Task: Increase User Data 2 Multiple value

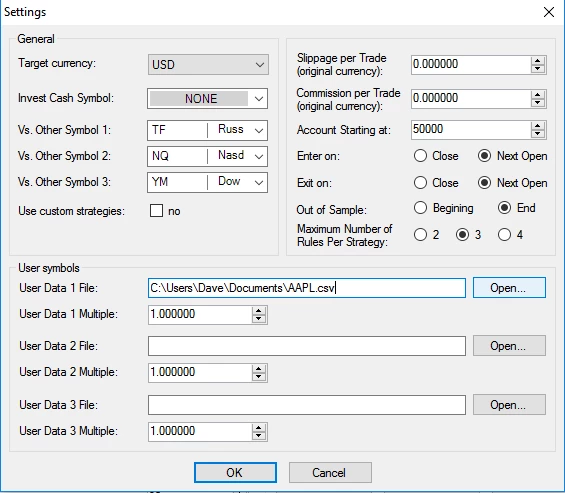Action: pyautogui.click(x=258, y=369)
